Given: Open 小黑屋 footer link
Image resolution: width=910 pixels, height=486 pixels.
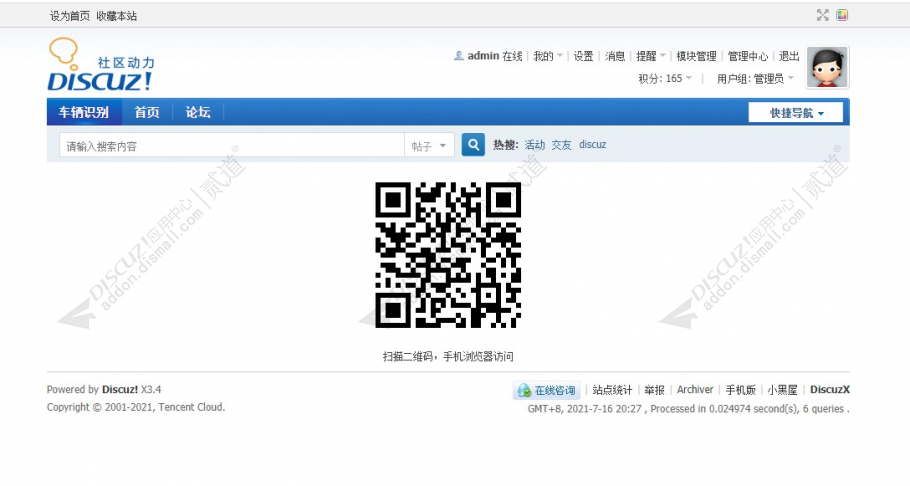Looking at the screenshot, I should pyautogui.click(x=782, y=390).
